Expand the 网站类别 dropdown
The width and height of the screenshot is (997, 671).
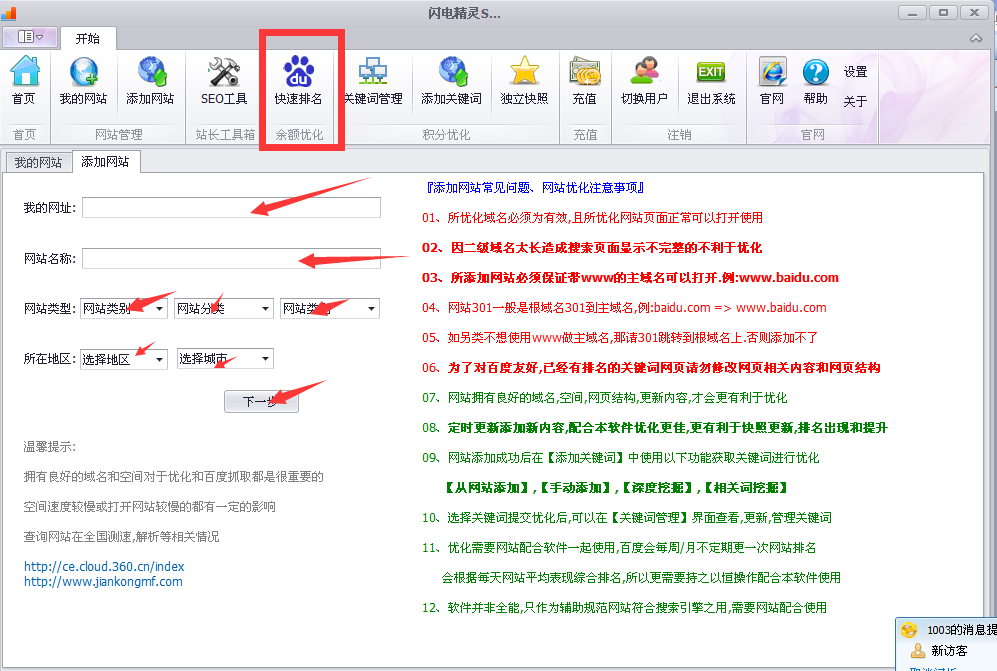[x=124, y=309]
